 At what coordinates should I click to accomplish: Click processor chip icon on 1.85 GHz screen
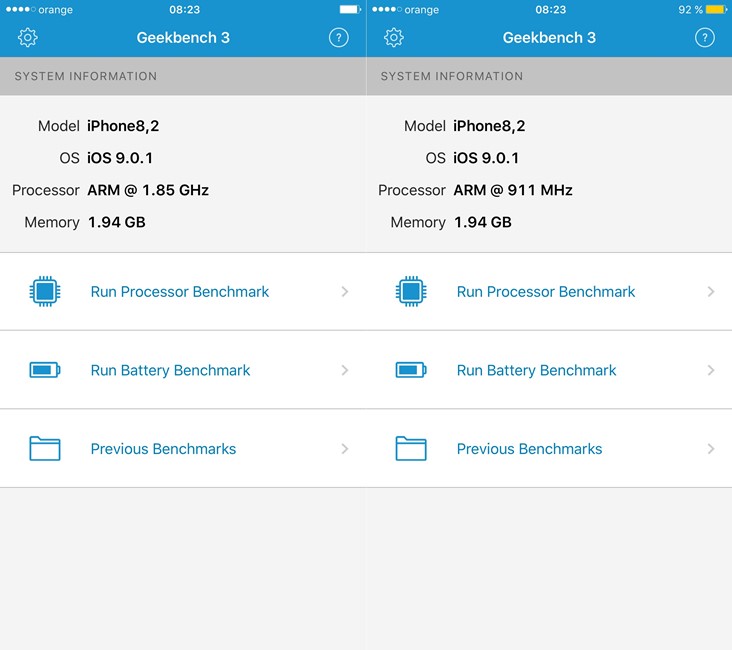click(45, 292)
